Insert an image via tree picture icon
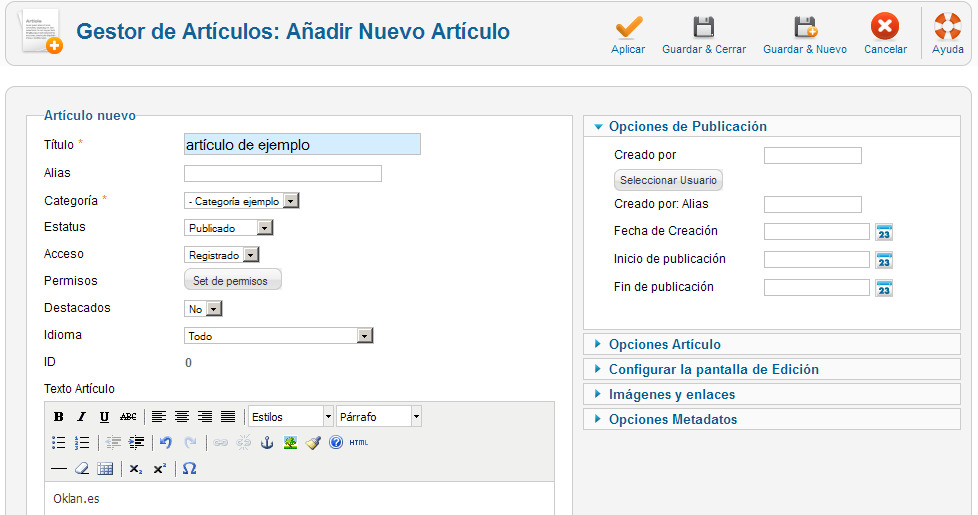Image resolution: width=978 pixels, height=515 pixels. 290,443
